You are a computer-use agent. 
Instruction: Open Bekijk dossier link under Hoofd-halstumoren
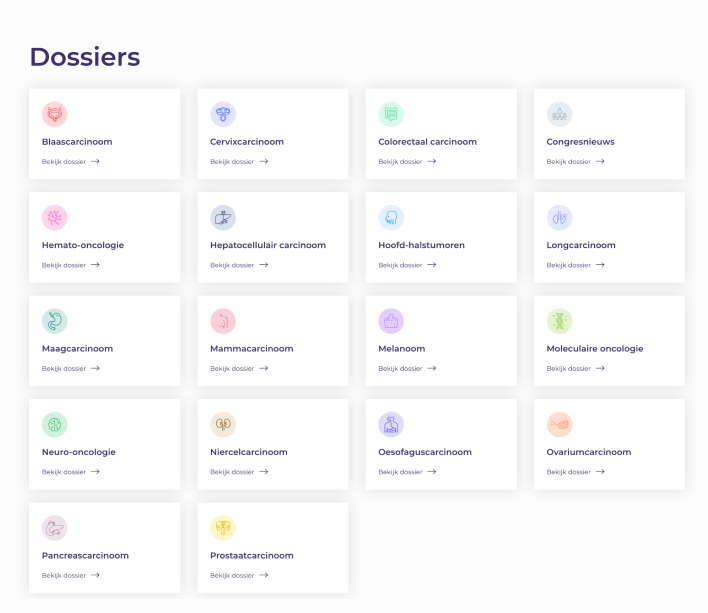tap(407, 265)
